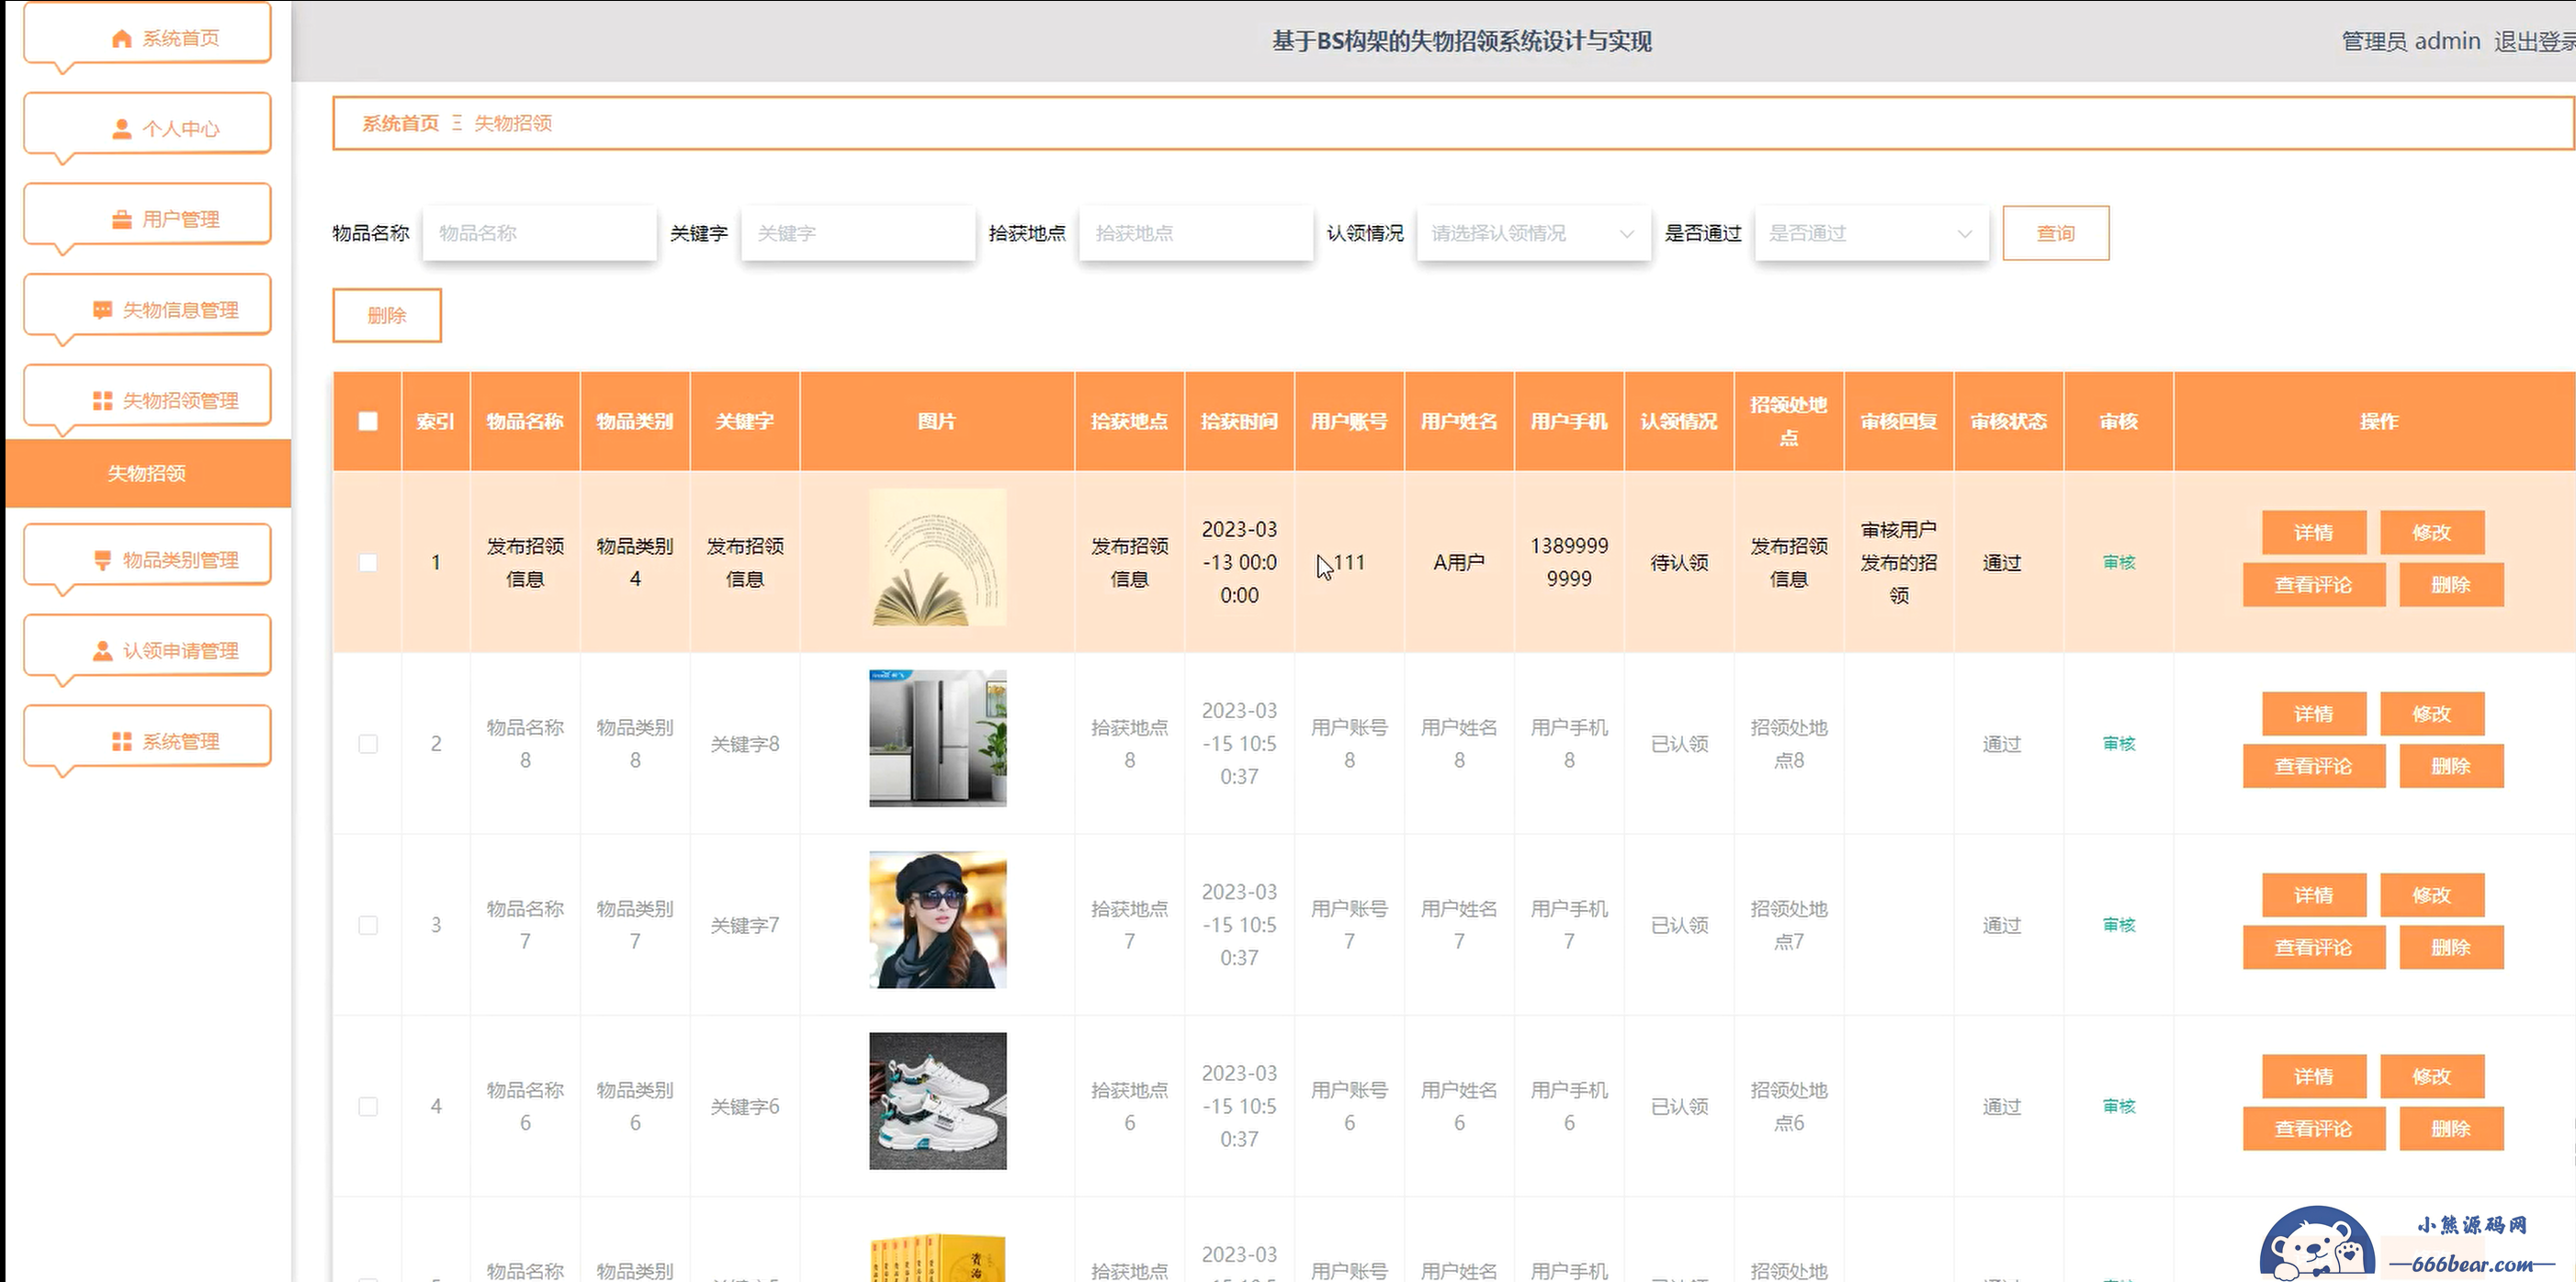Click the icon beside 物品类别管理
Viewport: 2576px width, 1282px height.
click(x=102, y=560)
